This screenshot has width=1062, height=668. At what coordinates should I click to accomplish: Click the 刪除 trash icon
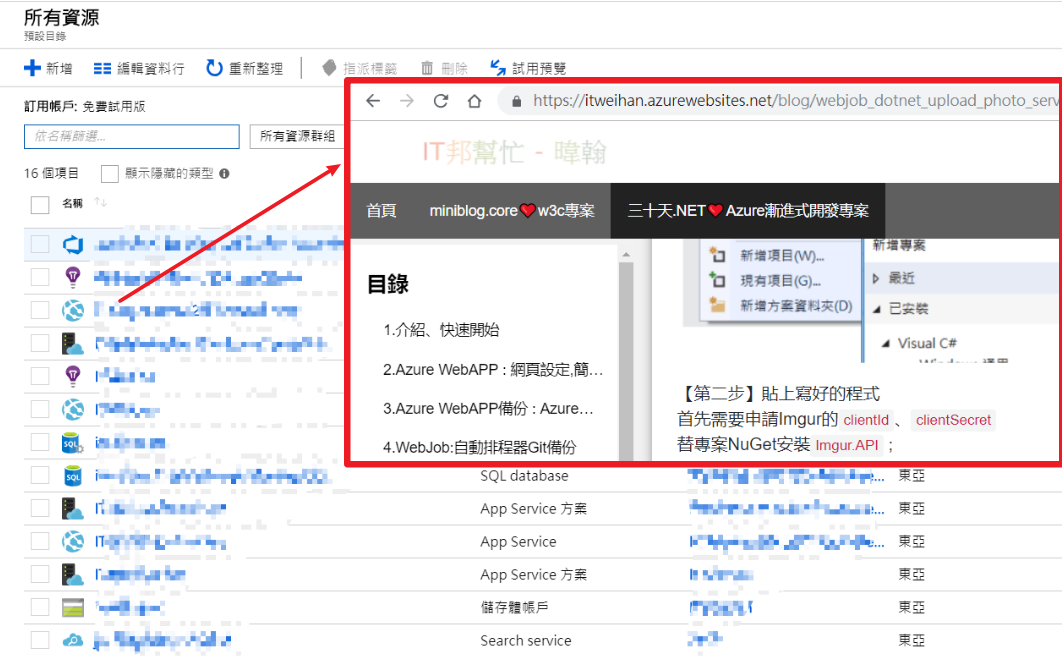pos(427,68)
